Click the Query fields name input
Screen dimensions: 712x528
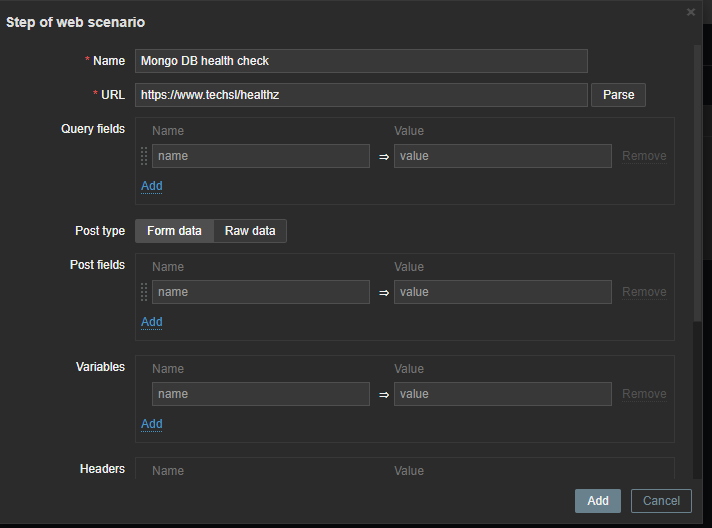tap(260, 156)
